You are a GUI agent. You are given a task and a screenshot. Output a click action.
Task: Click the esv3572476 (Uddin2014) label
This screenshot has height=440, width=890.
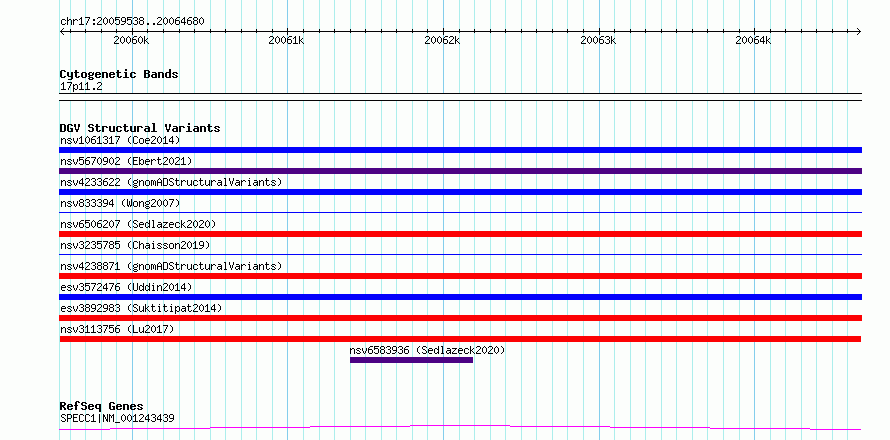pos(126,287)
